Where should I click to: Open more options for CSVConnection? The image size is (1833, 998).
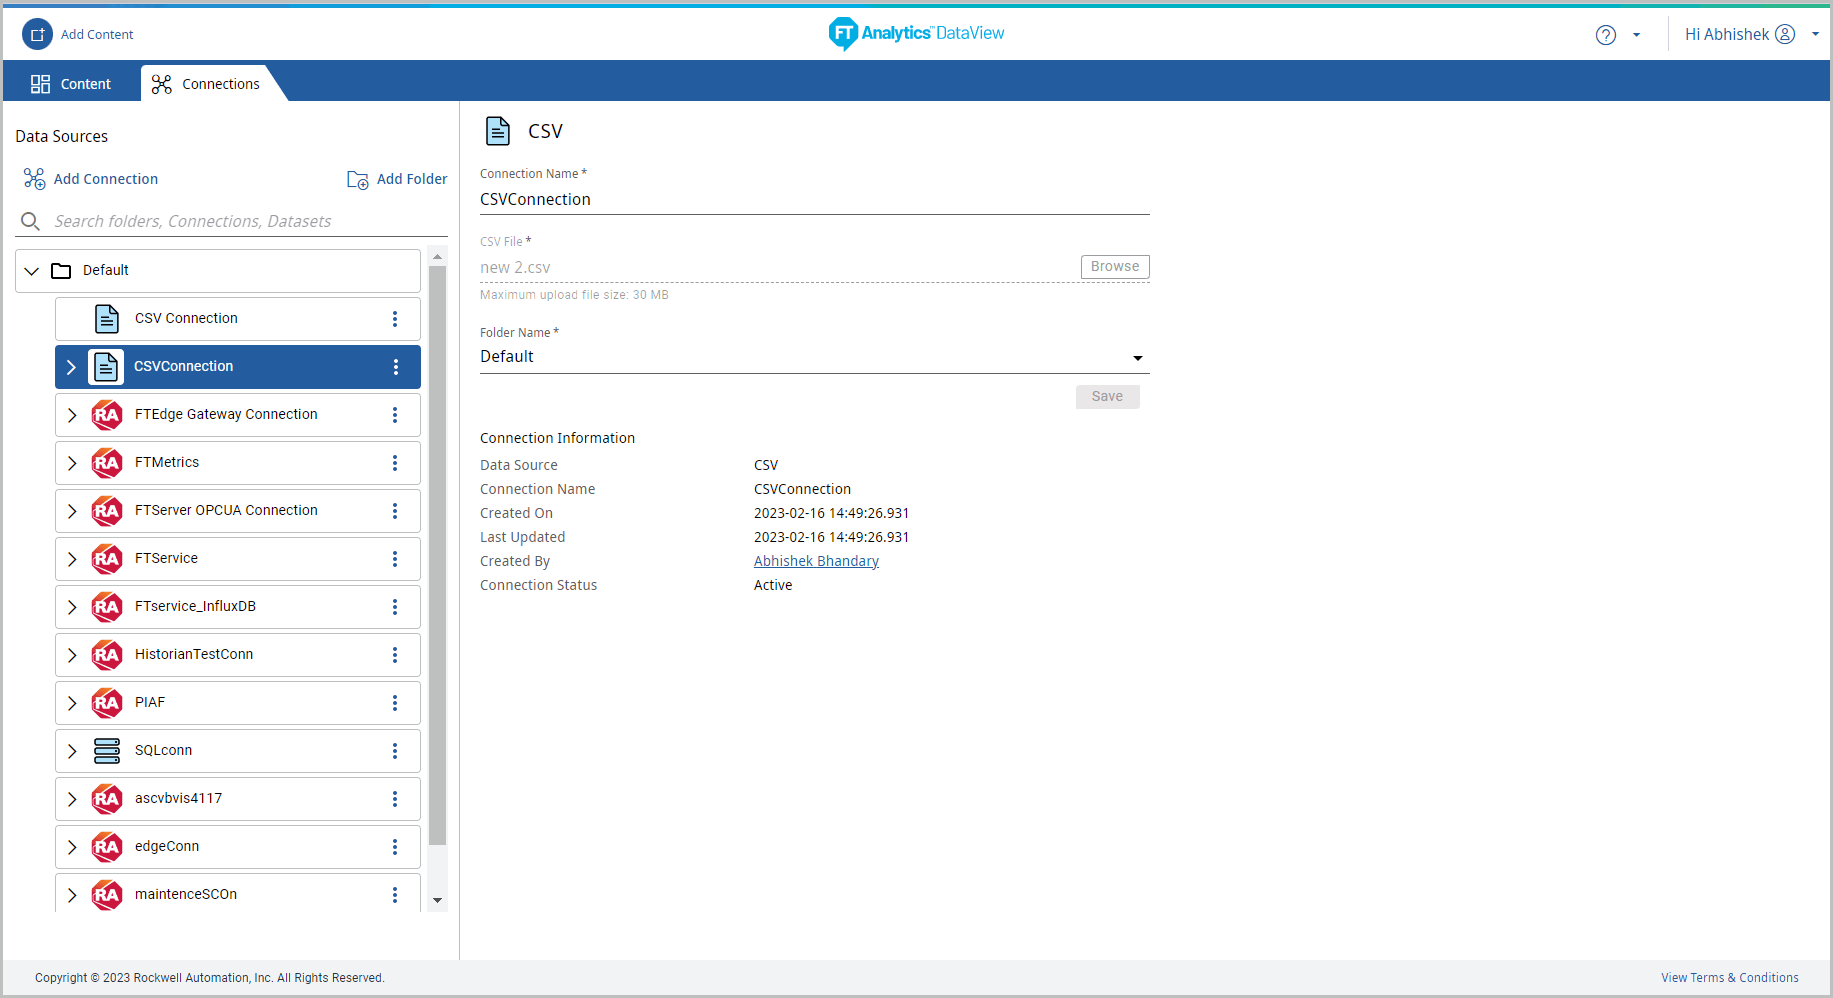(396, 367)
